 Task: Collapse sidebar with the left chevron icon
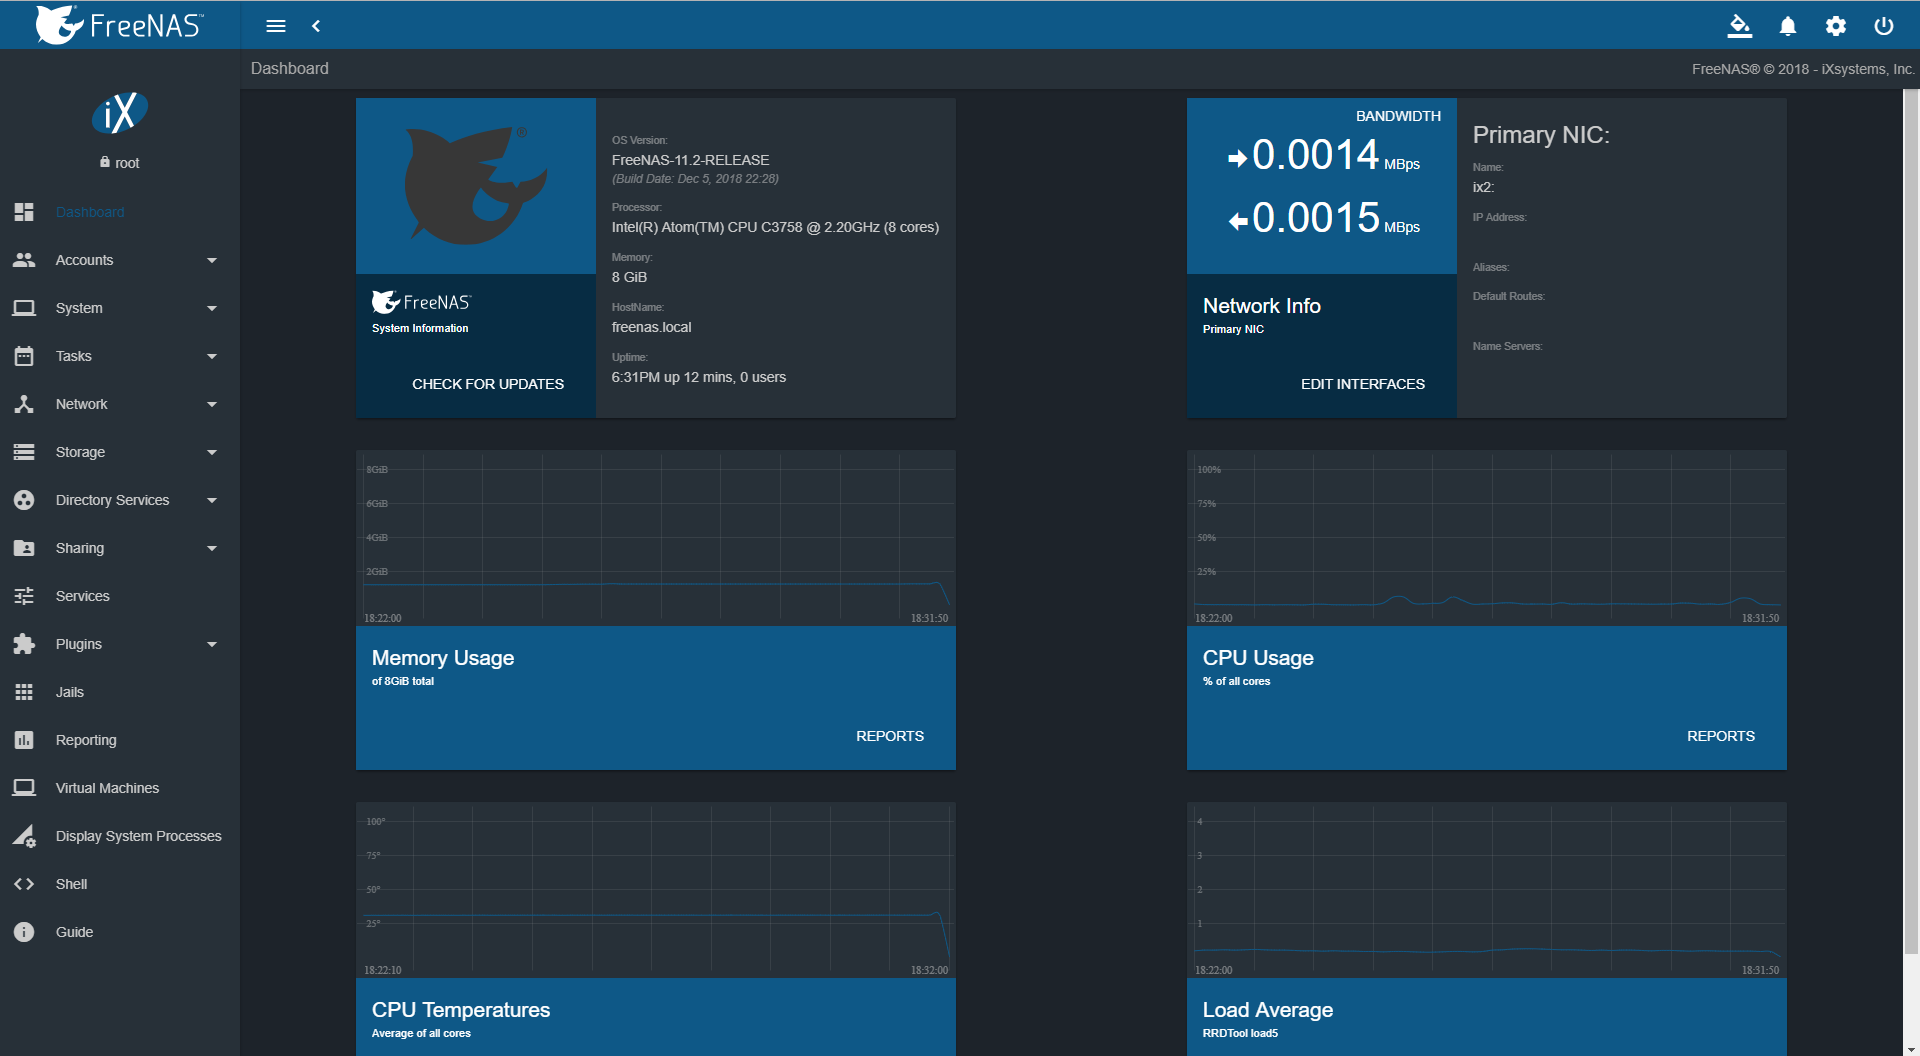(x=316, y=26)
